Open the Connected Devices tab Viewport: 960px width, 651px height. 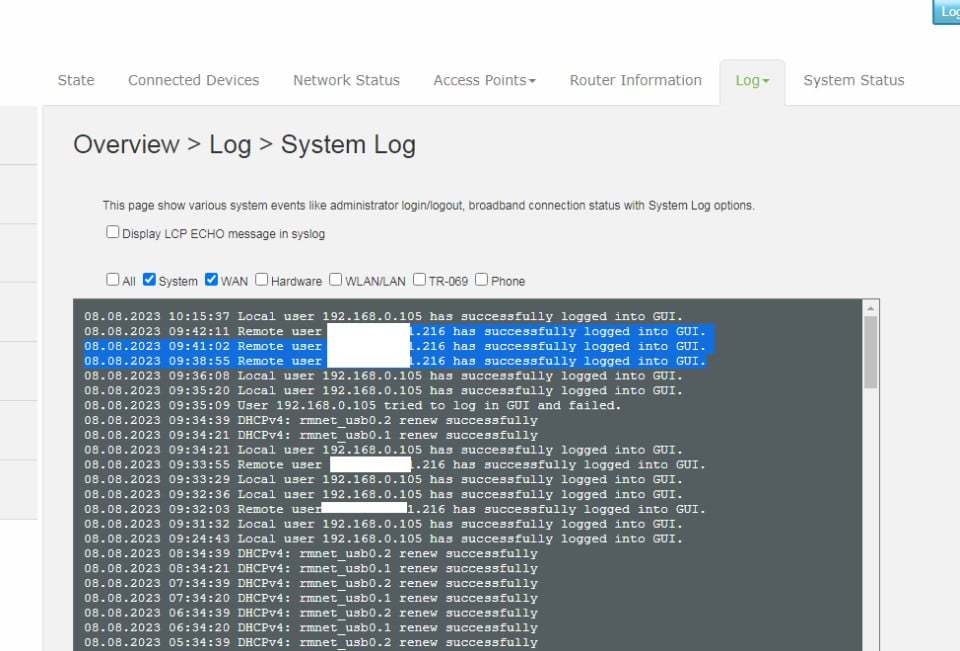pos(193,80)
